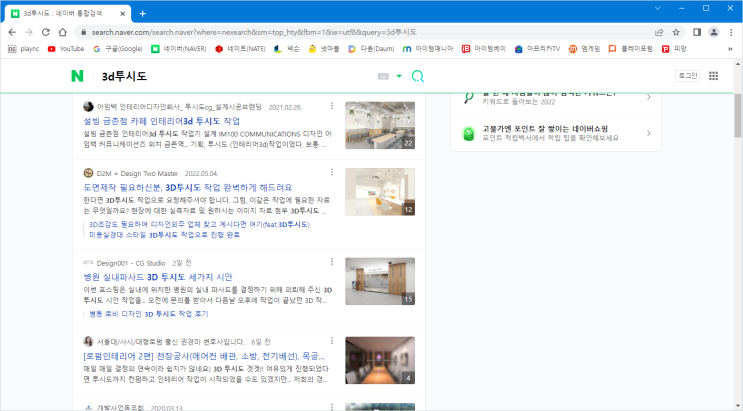Show more bookmarks overflow chevron

[730, 48]
